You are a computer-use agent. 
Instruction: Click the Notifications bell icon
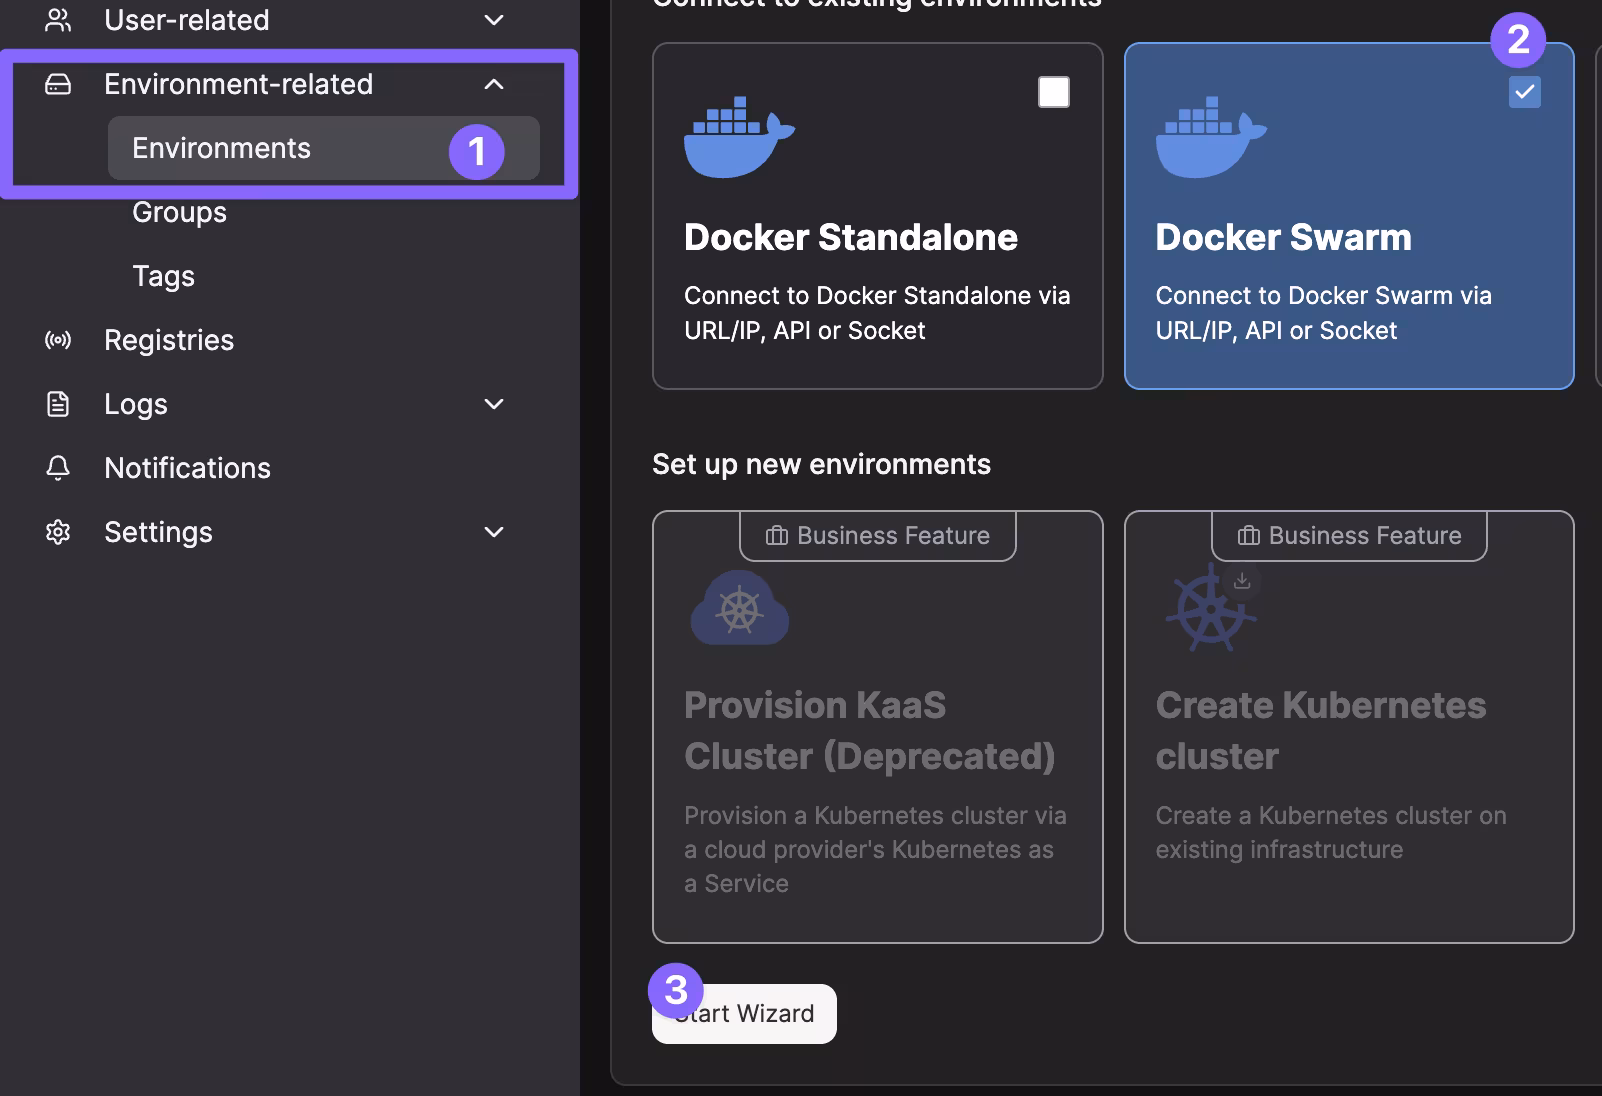58,468
